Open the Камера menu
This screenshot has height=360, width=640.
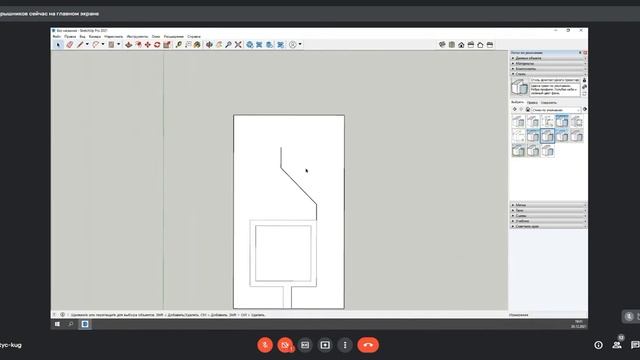(x=95, y=36)
